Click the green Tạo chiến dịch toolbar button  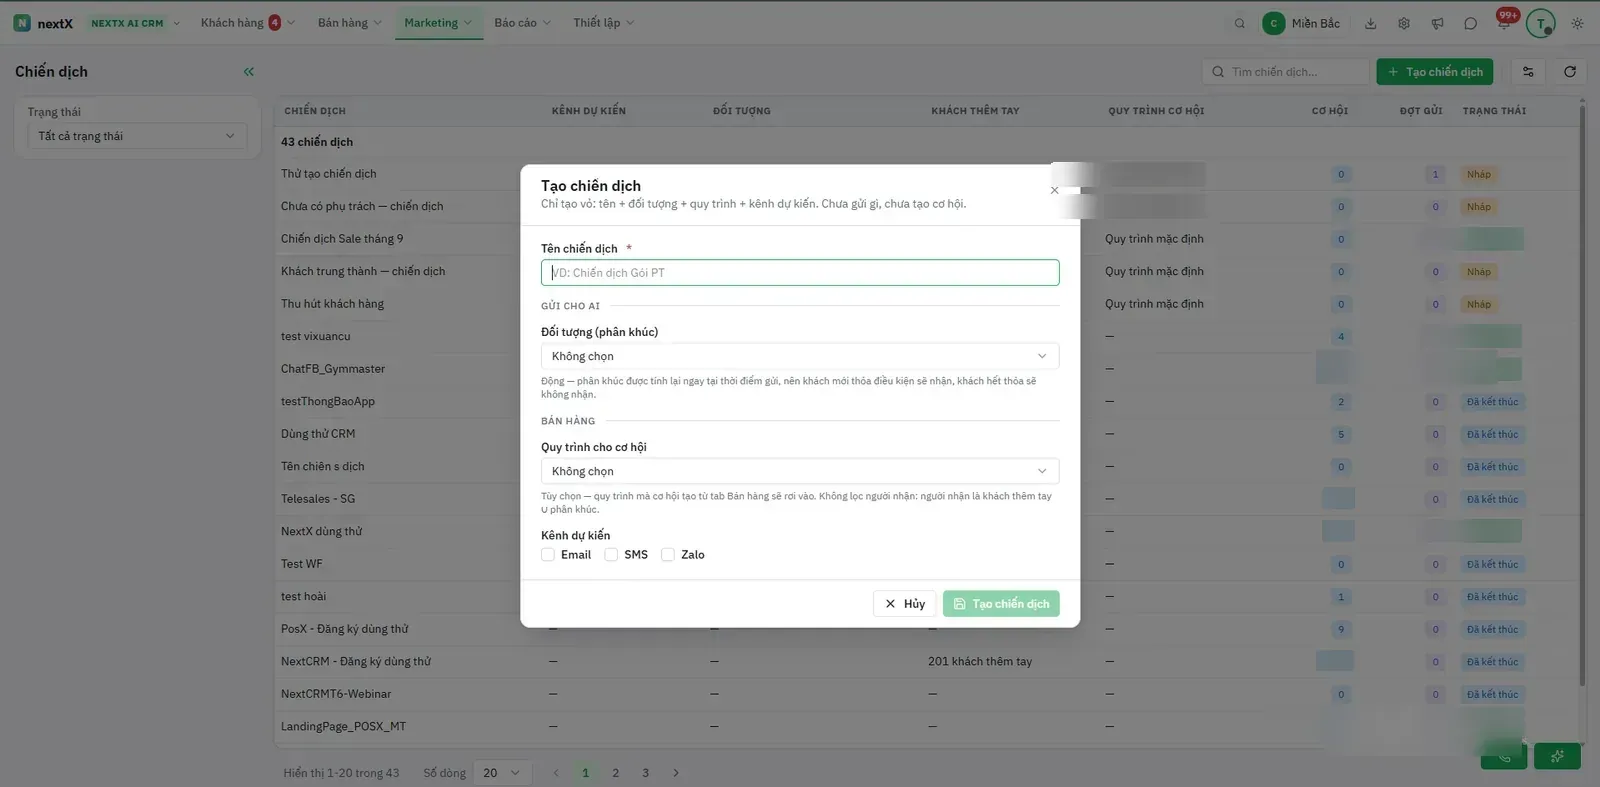1435,72
